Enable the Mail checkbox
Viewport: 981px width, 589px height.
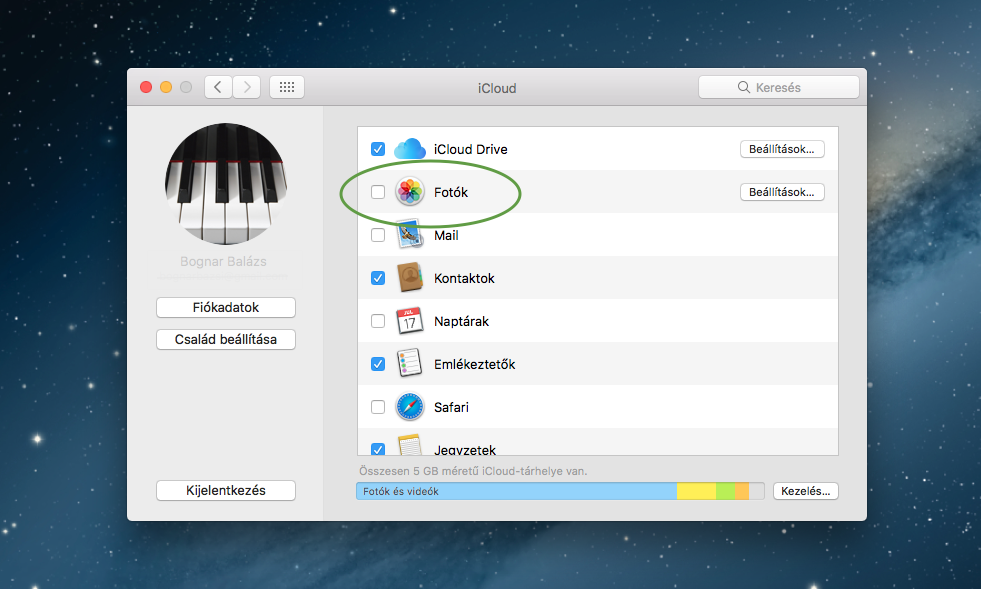pos(378,235)
